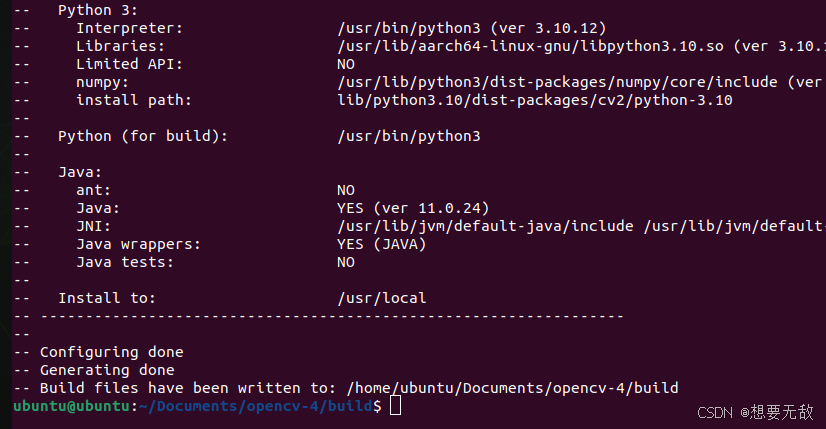826x429 pixels.
Task: Click the ~/Documents/opencv-4/build prompt path
Action: tap(255, 406)
